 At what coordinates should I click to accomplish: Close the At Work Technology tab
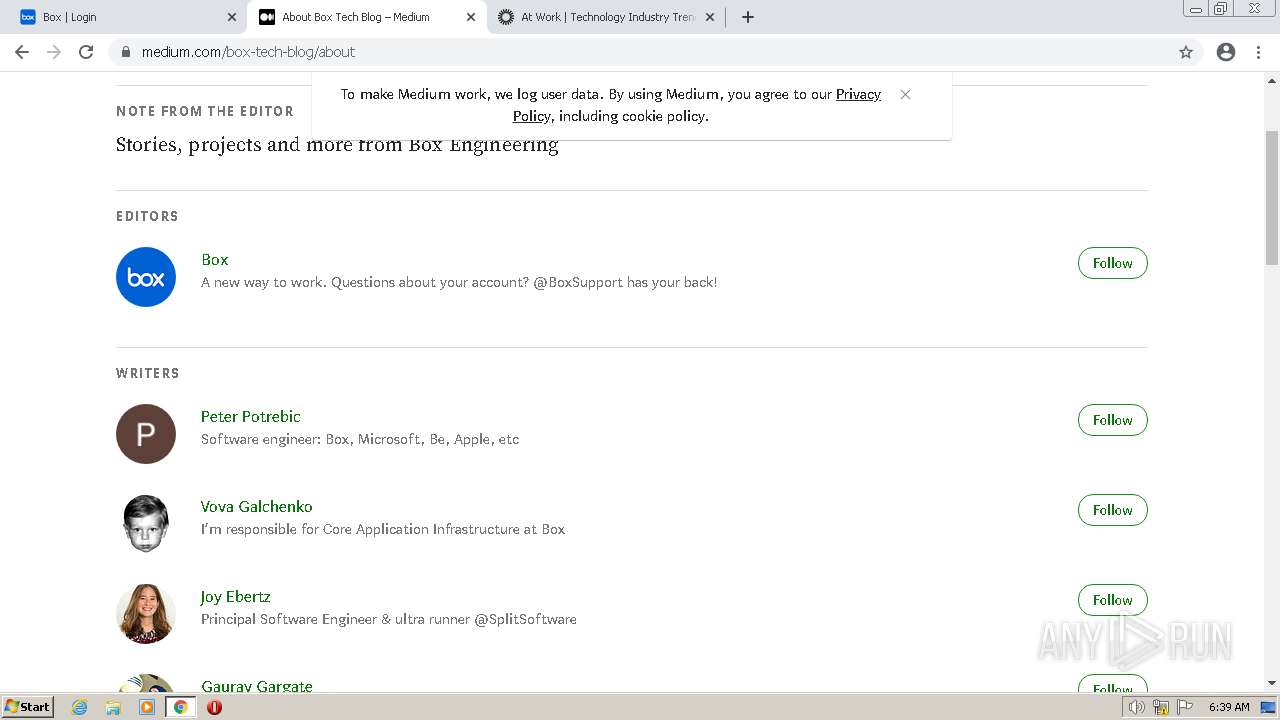click(710, 17)
